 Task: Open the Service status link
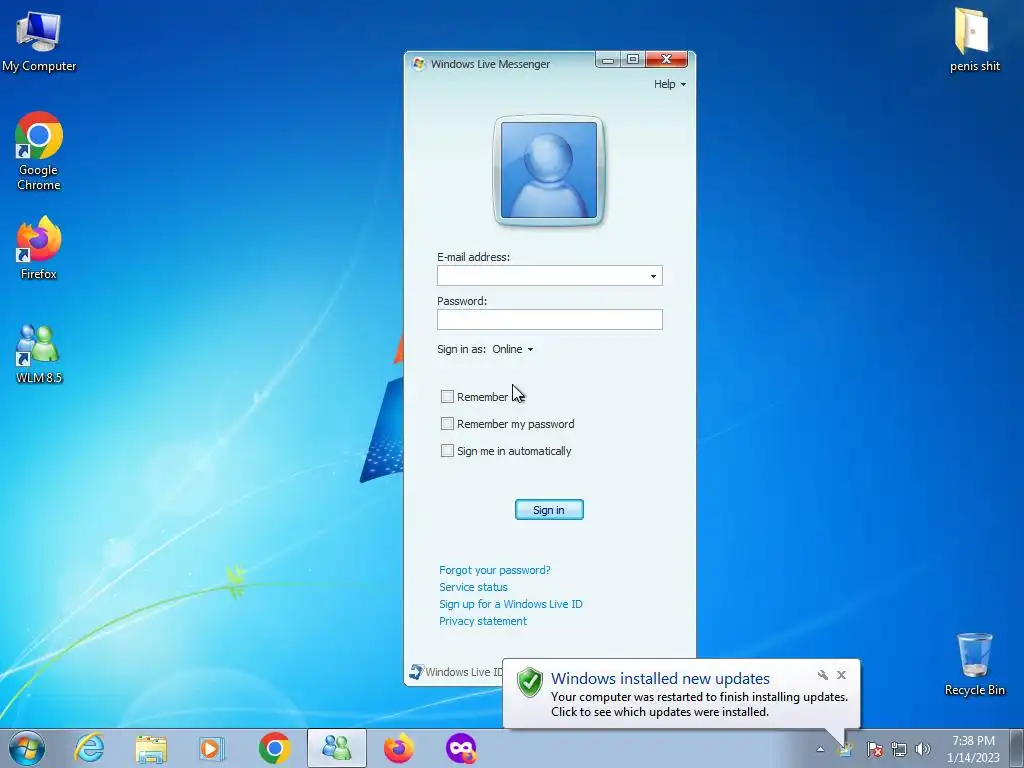pos(473,587)
